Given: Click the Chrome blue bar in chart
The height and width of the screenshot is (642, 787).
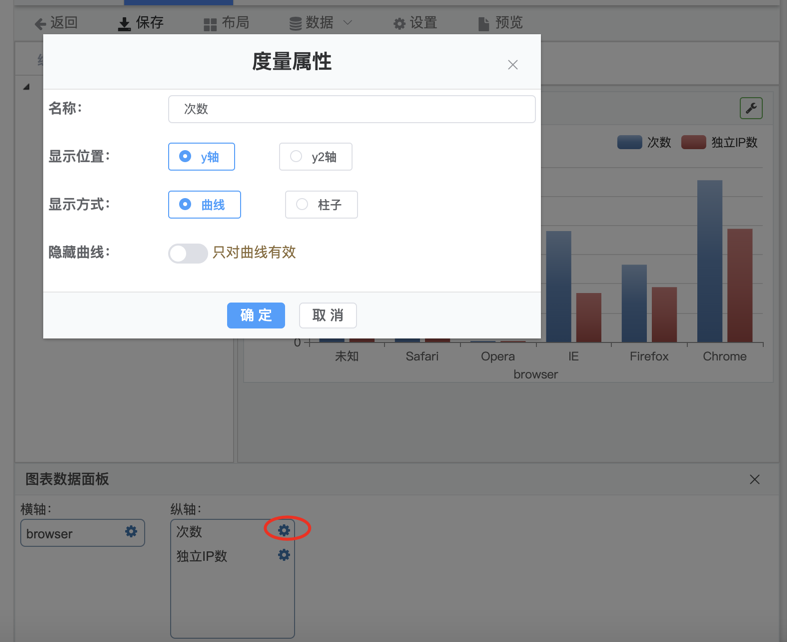Looking at the screenshot, I should pos(710,261).
